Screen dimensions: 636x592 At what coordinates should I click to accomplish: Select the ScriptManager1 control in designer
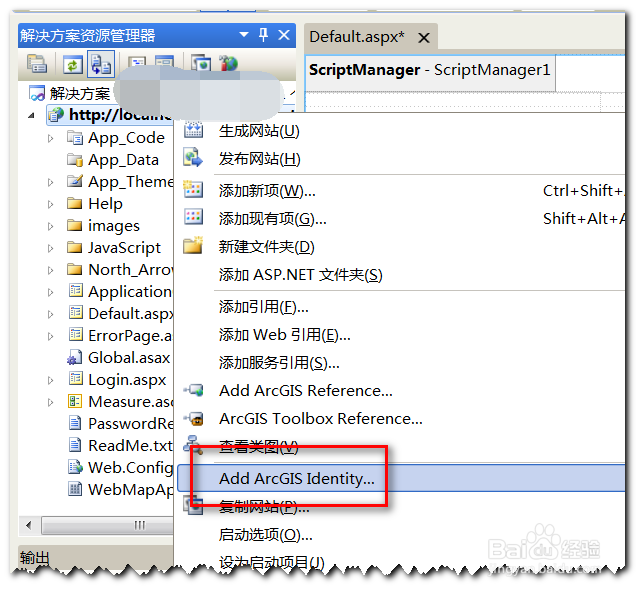pos(430,70)
